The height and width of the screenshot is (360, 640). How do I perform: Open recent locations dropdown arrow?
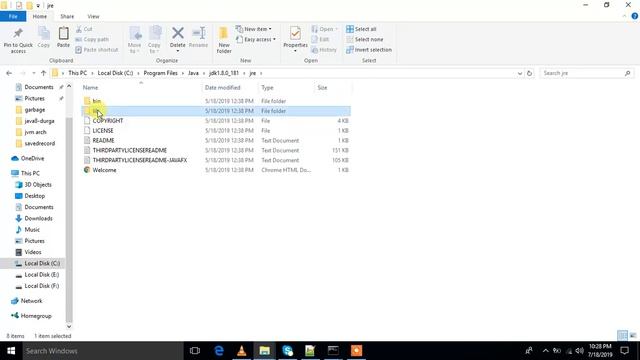[x=33, y=73]
